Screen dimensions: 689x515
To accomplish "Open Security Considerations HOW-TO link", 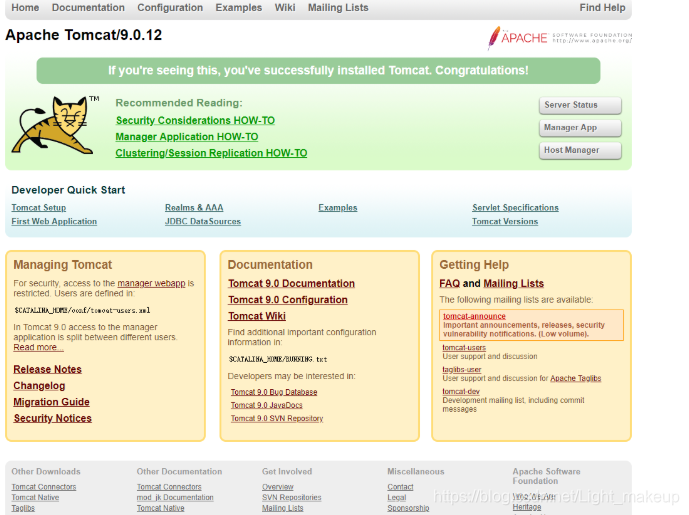I will pos(195,120).
